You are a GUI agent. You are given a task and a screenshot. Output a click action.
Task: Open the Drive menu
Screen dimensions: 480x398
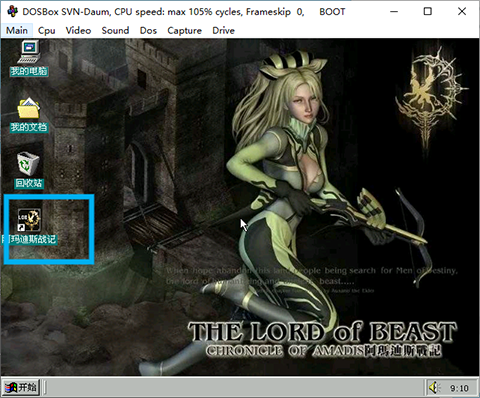(223, 31)
